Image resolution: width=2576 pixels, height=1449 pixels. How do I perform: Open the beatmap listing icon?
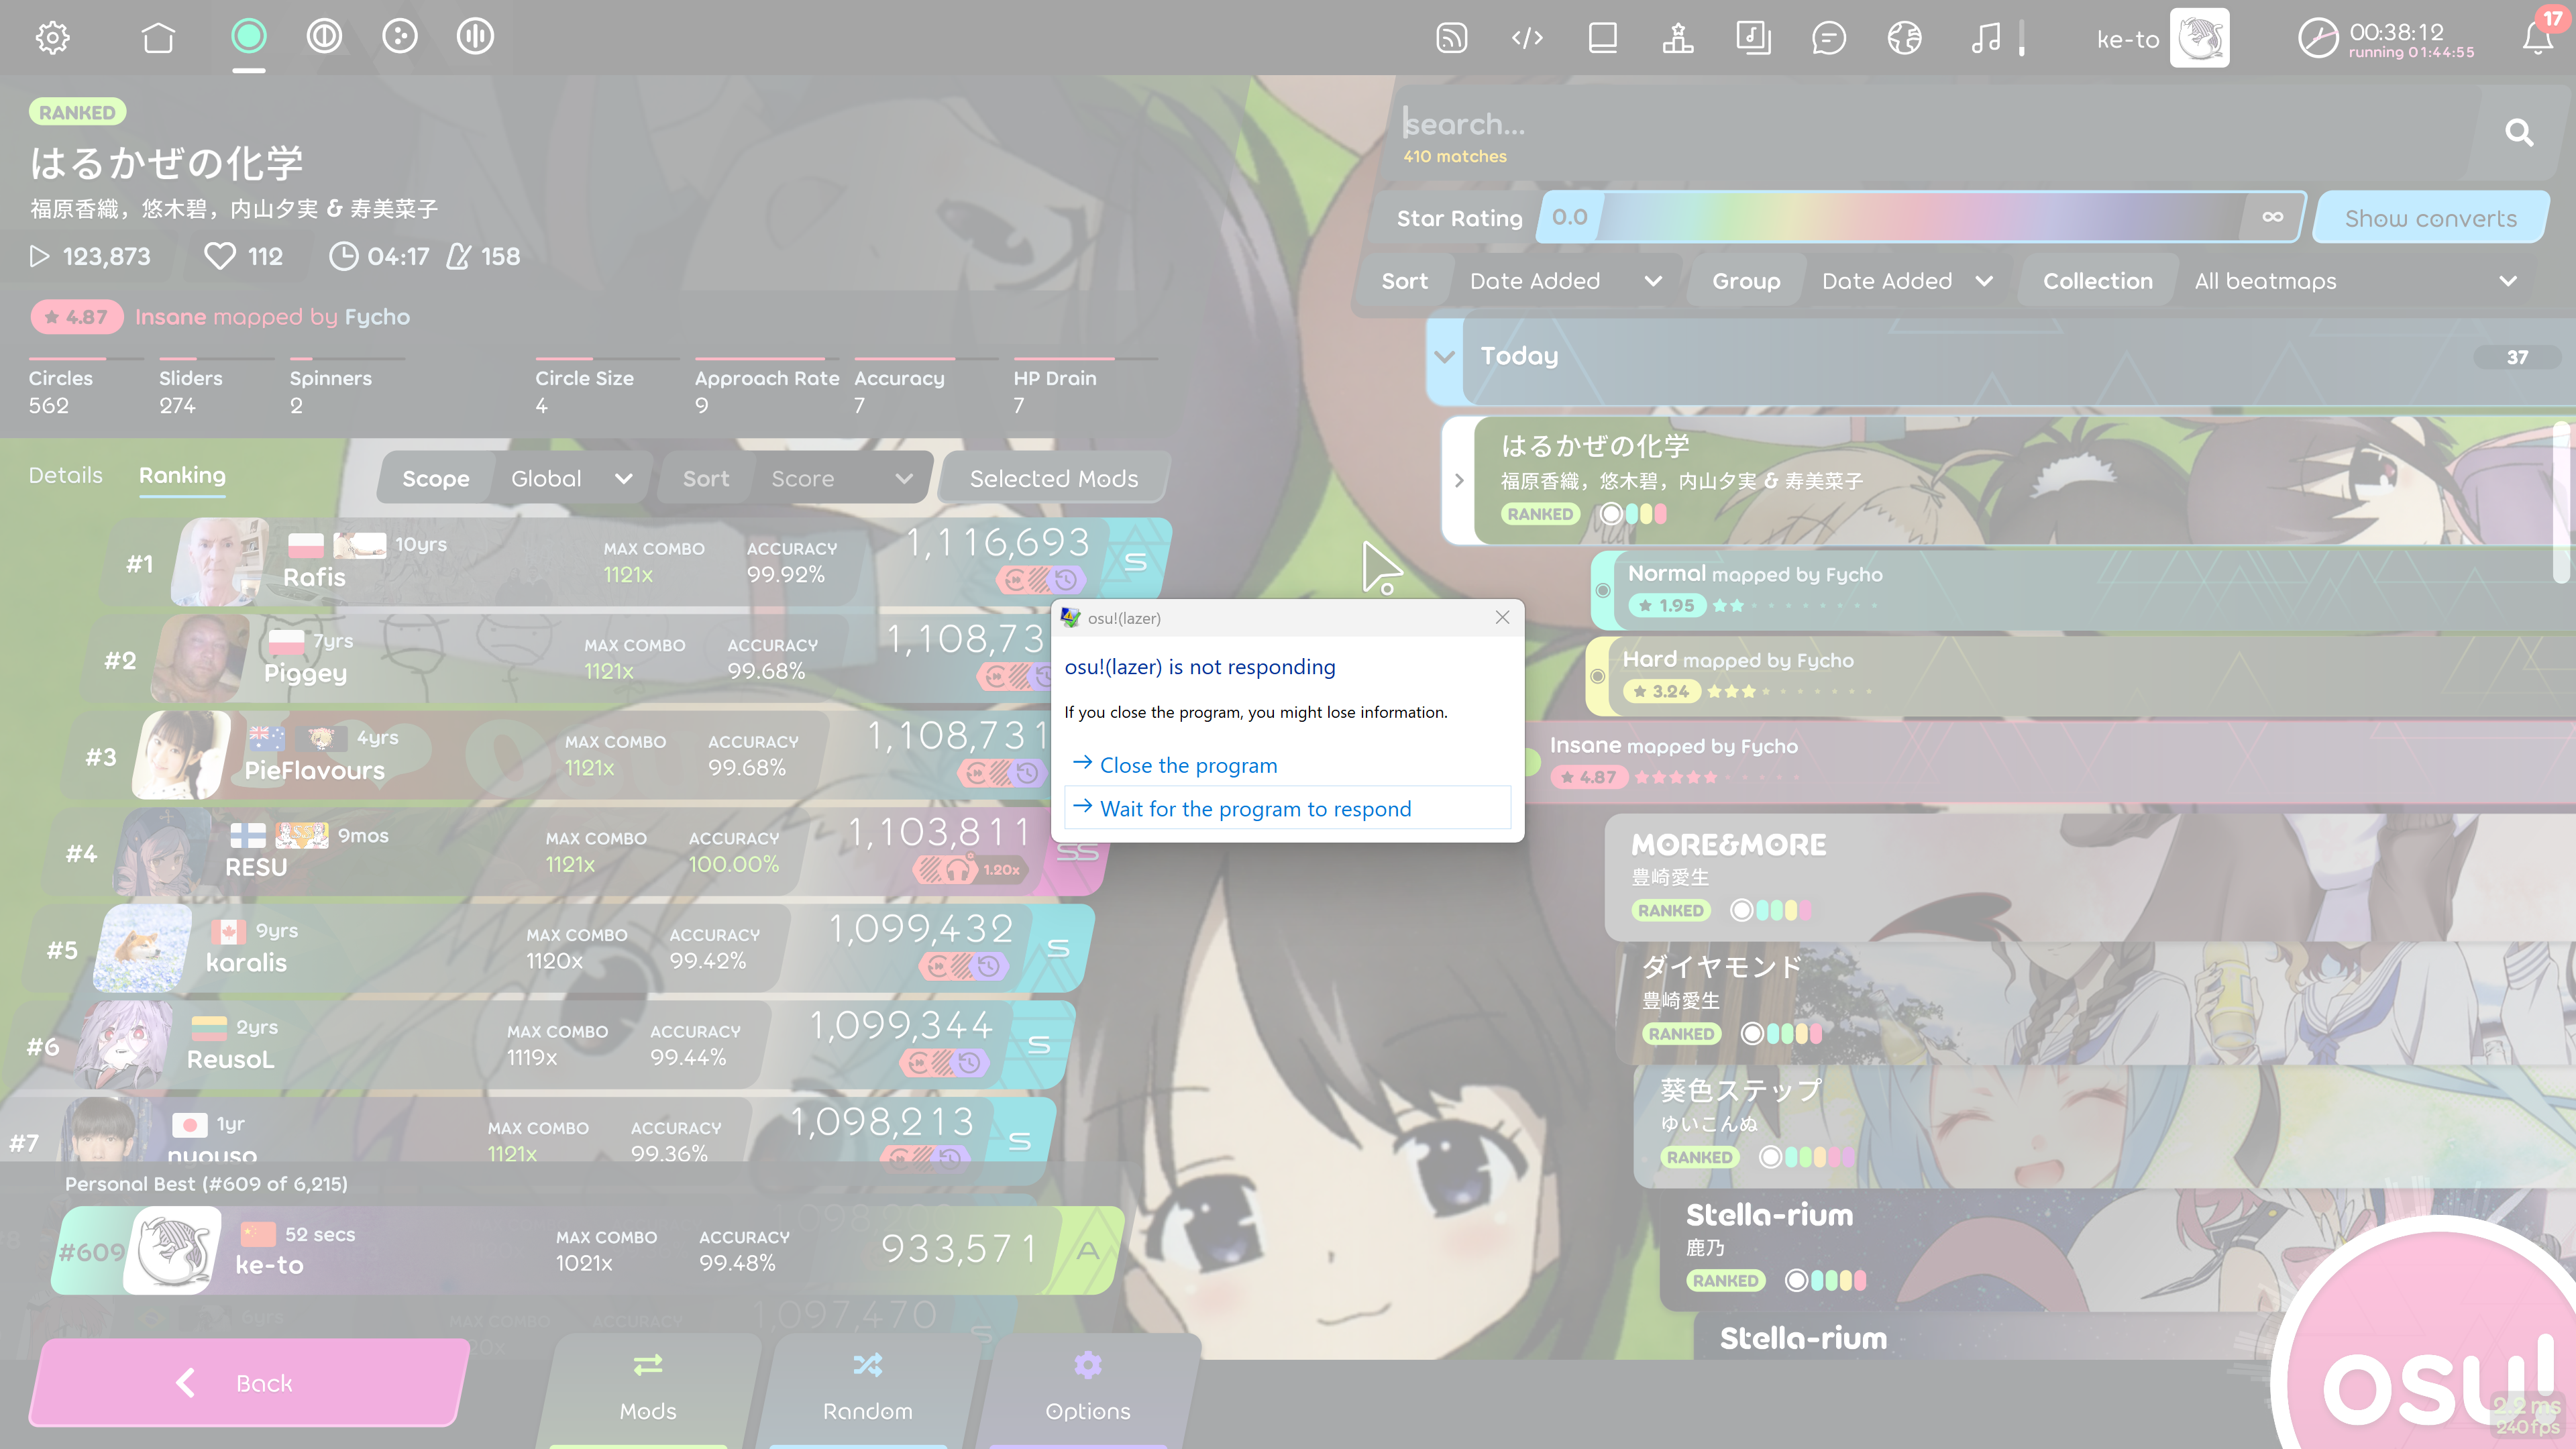point(1754,38)
